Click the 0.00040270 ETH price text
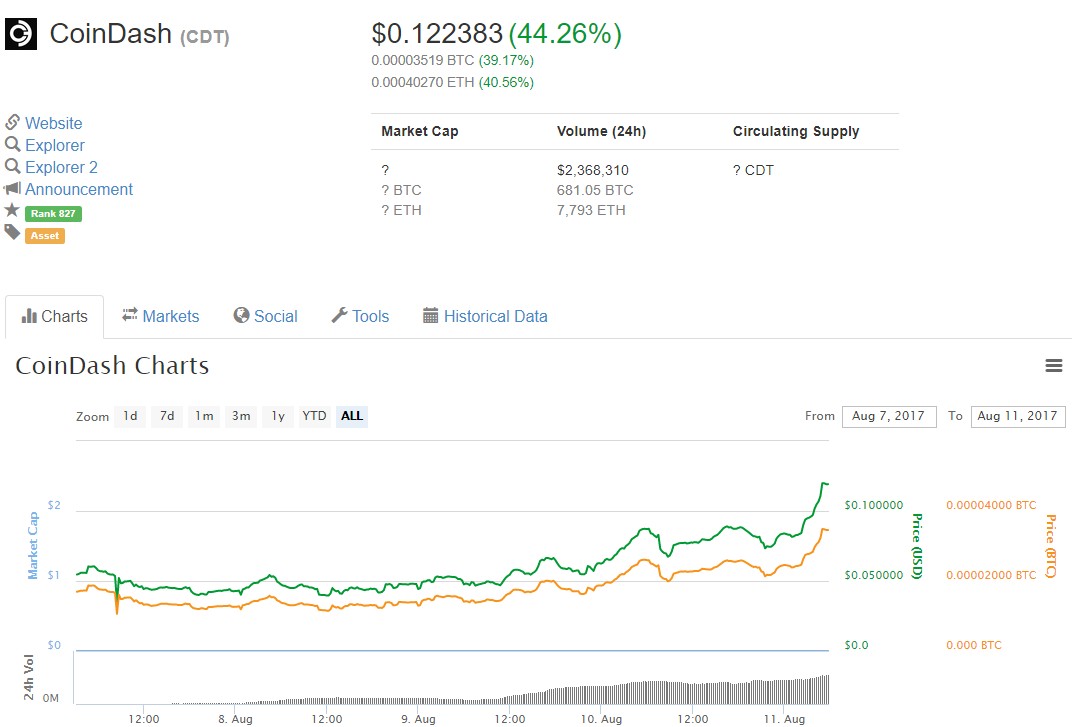The image size is (1072, 727). (x=423, y=82)
